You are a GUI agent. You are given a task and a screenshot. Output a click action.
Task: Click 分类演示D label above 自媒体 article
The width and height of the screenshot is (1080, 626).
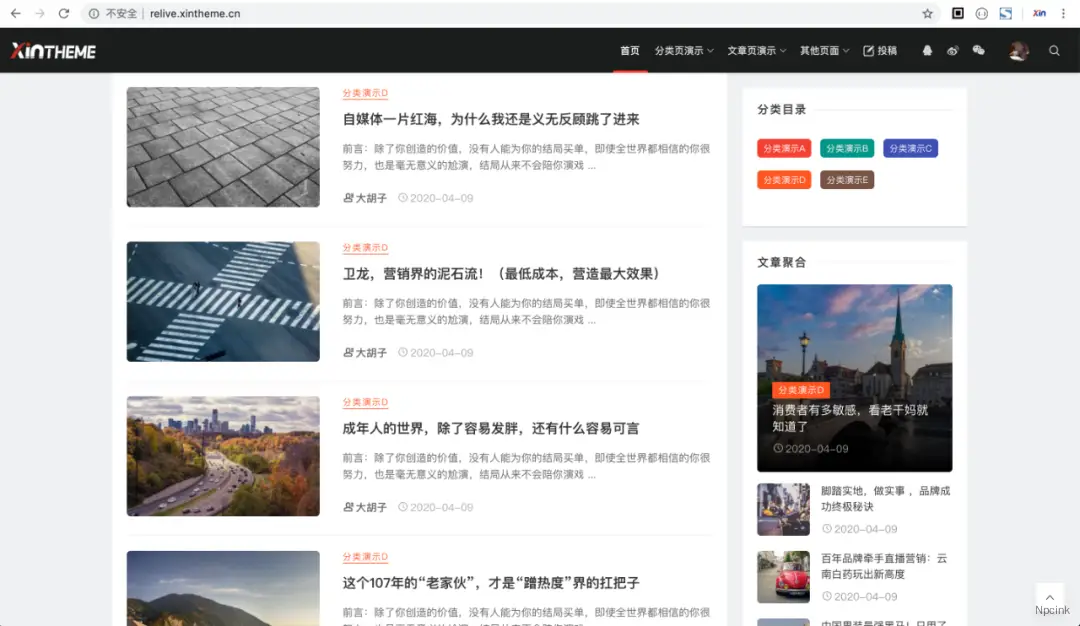[x=365, y=93]
